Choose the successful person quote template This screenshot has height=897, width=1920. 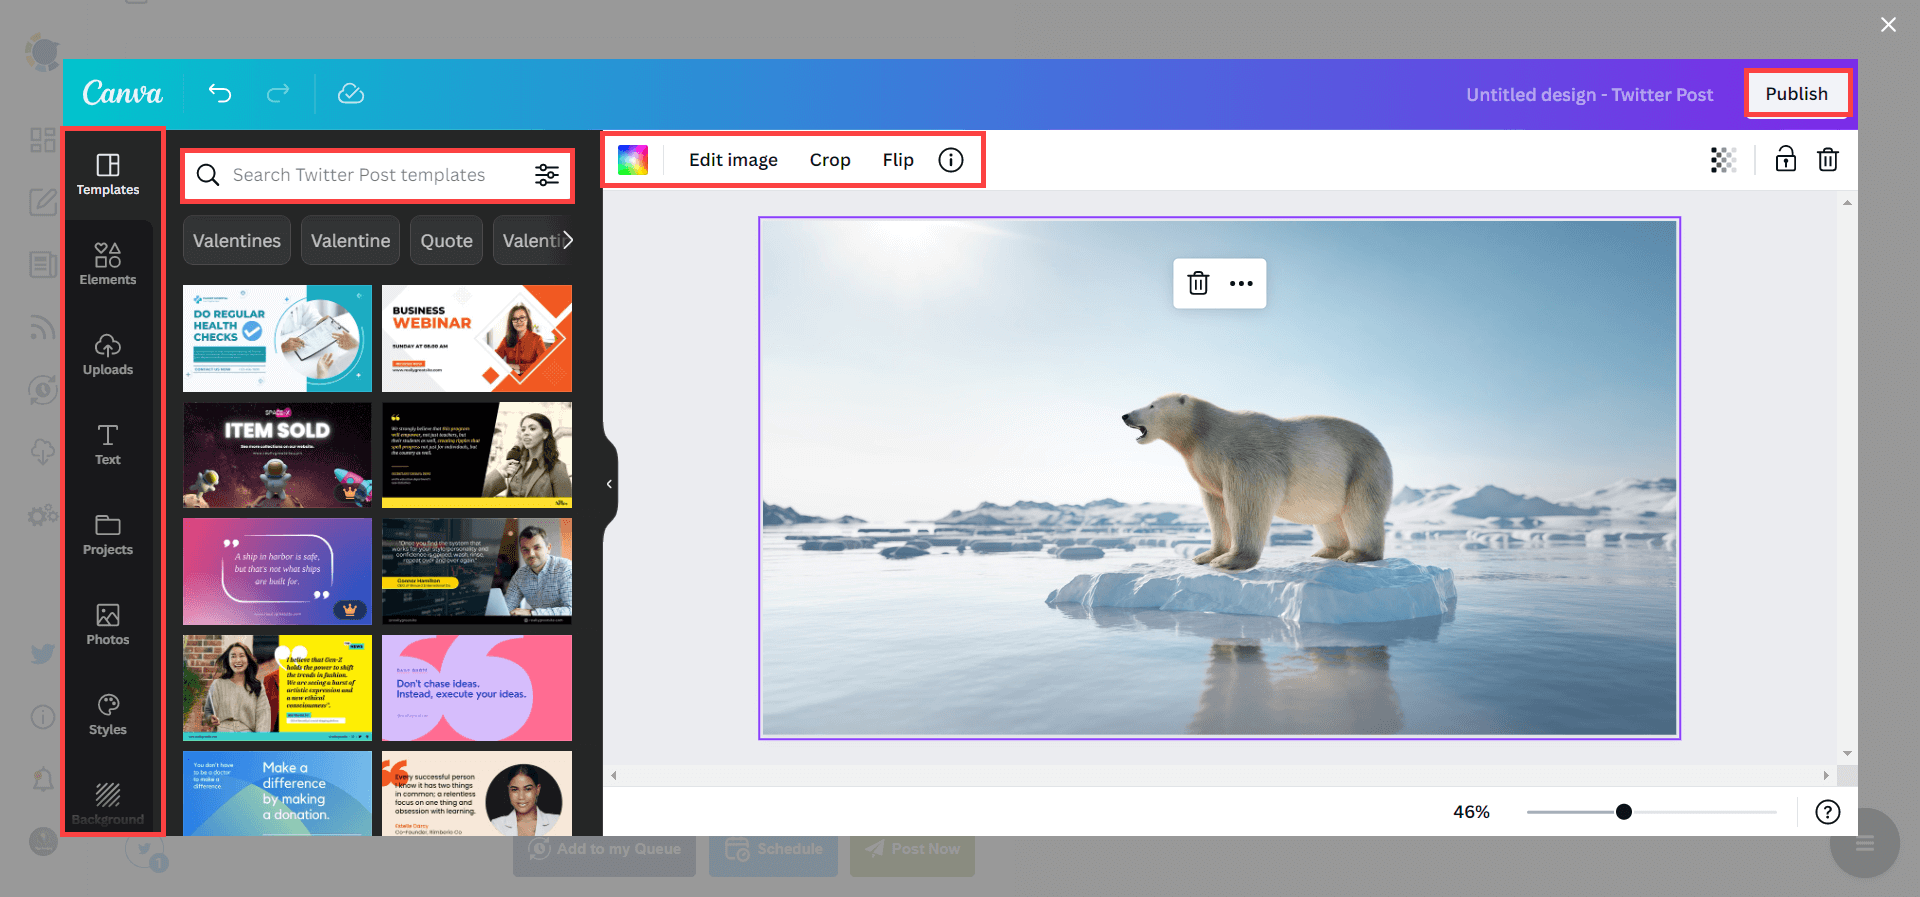click(477, 793)
